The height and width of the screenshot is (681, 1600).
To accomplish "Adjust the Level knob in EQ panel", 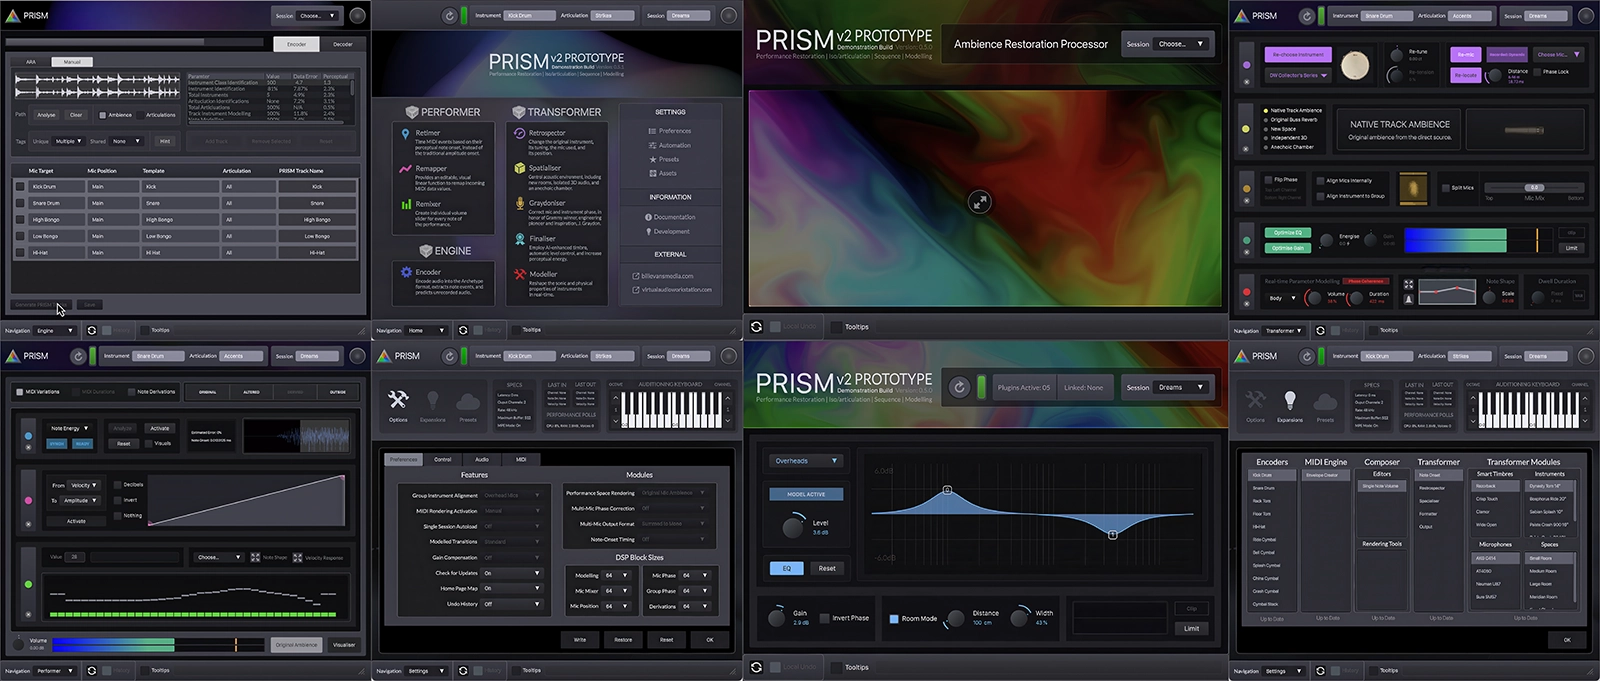I will (x=793, y=527).
